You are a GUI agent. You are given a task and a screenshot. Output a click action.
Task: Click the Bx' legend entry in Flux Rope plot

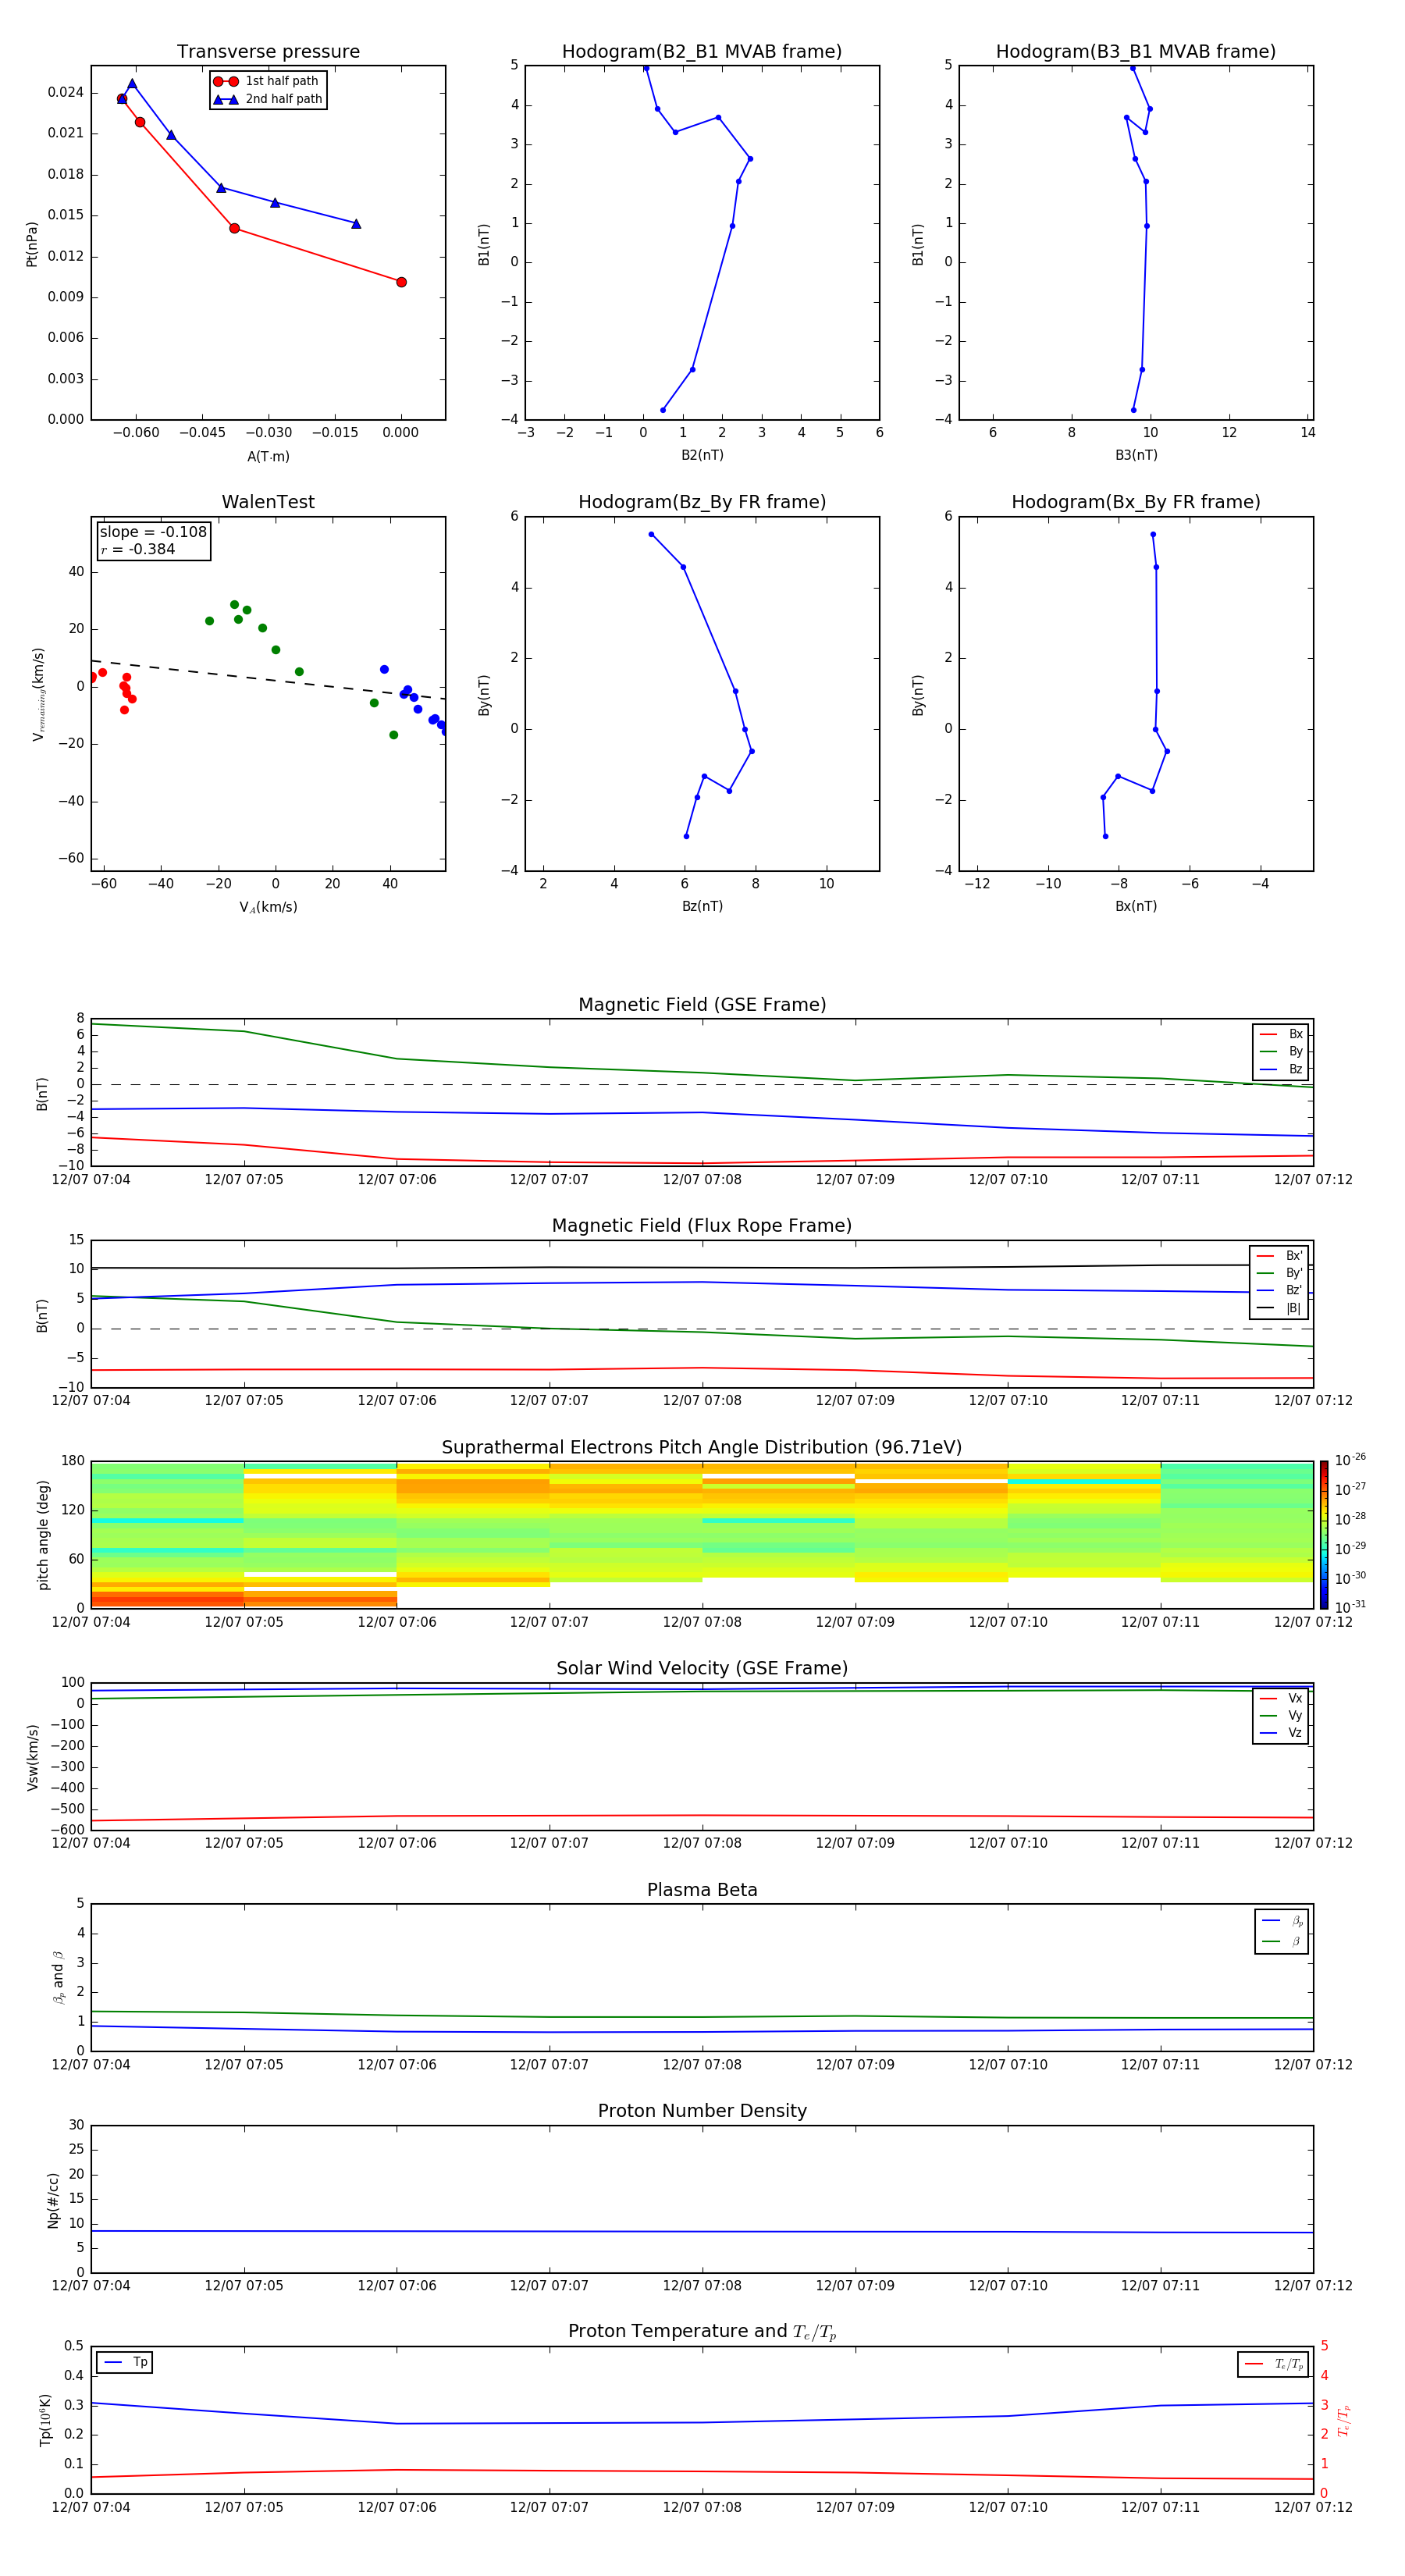tap(1279, 1256)
